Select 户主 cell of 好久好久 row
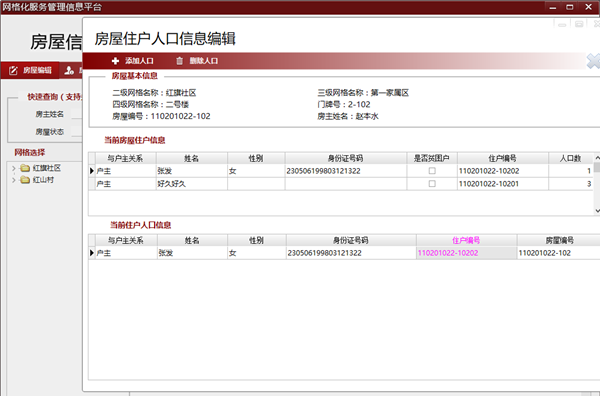This screenshot has height=396, width=600. pos(126,184)
